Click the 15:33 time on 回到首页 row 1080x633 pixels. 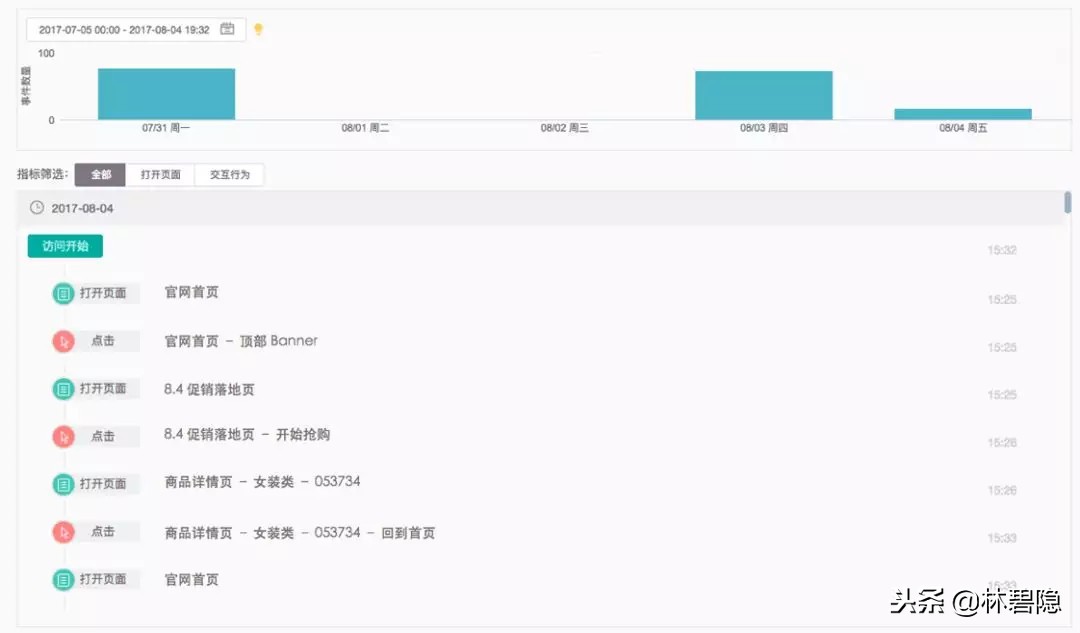coord(1001,538)
